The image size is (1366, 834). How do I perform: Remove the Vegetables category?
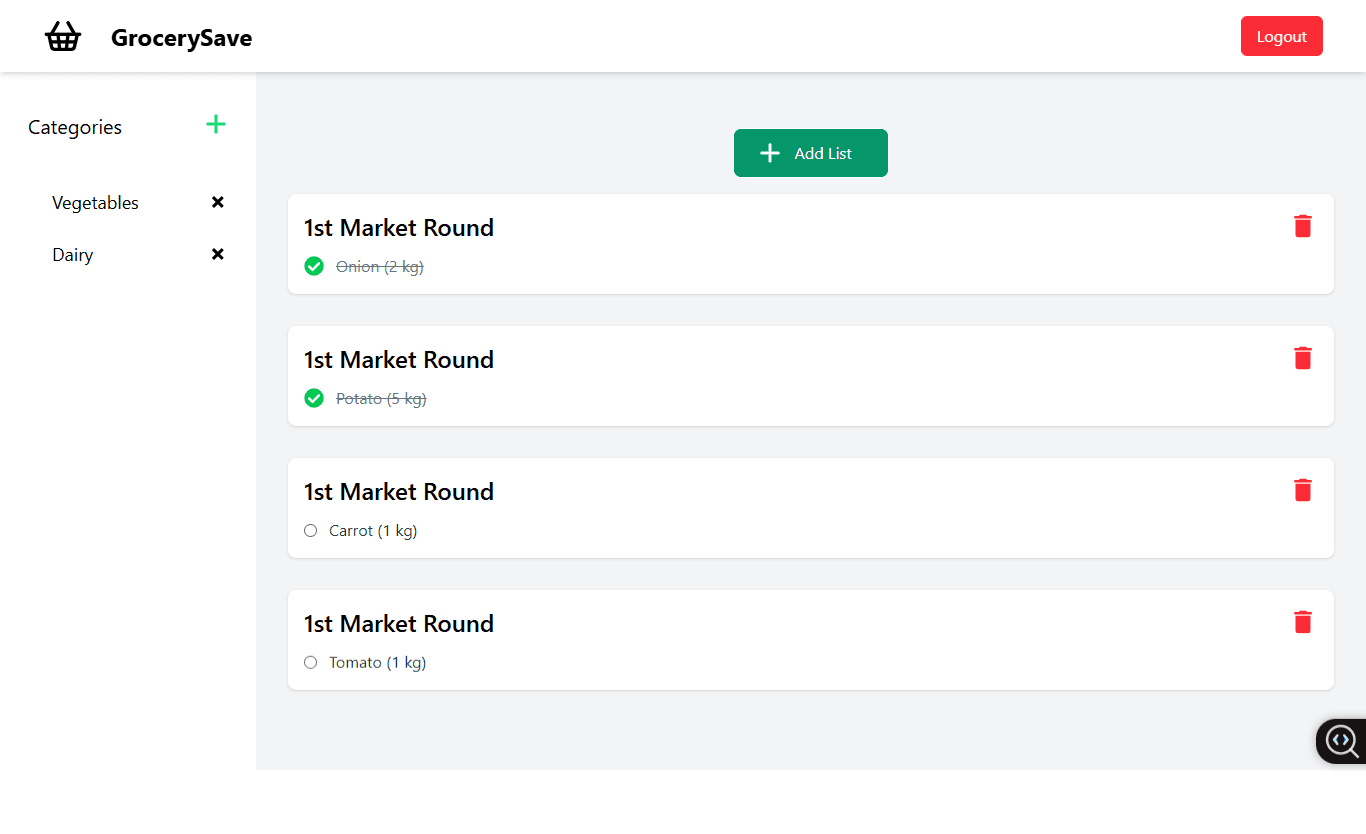(218, 202)
